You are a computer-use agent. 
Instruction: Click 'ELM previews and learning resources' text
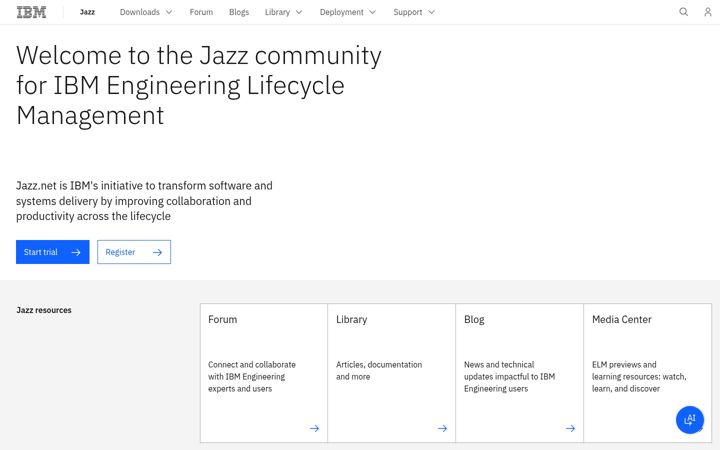pos(639,377)
